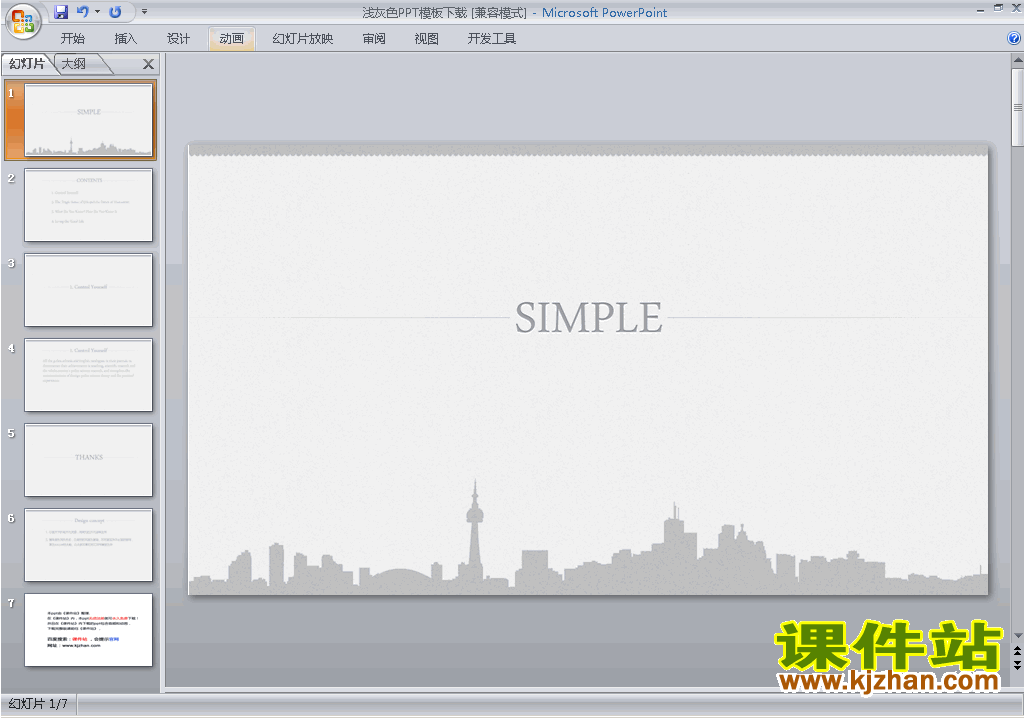This screenshot has width=1024, height=718.
Task: Undo the last action
Action: tap(82, 12)
